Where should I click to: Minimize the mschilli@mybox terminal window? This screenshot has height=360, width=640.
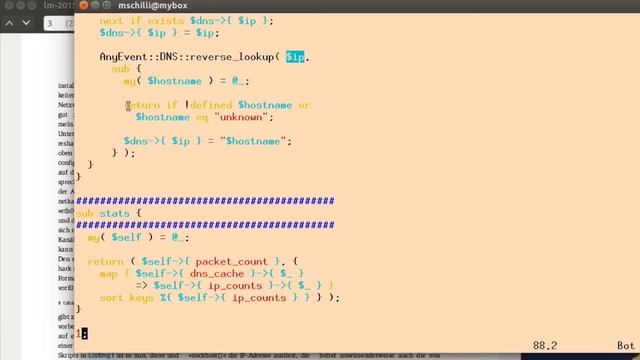95,5
